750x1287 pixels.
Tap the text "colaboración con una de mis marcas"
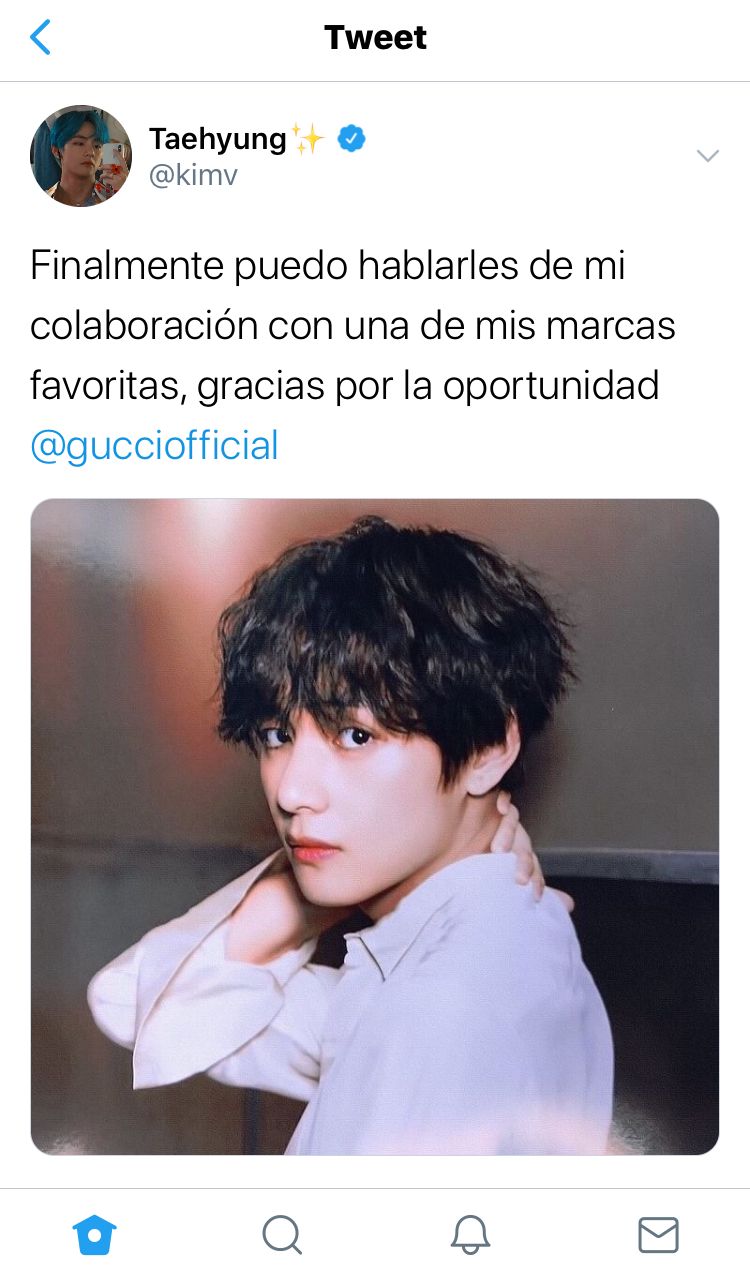pos(353,325)
